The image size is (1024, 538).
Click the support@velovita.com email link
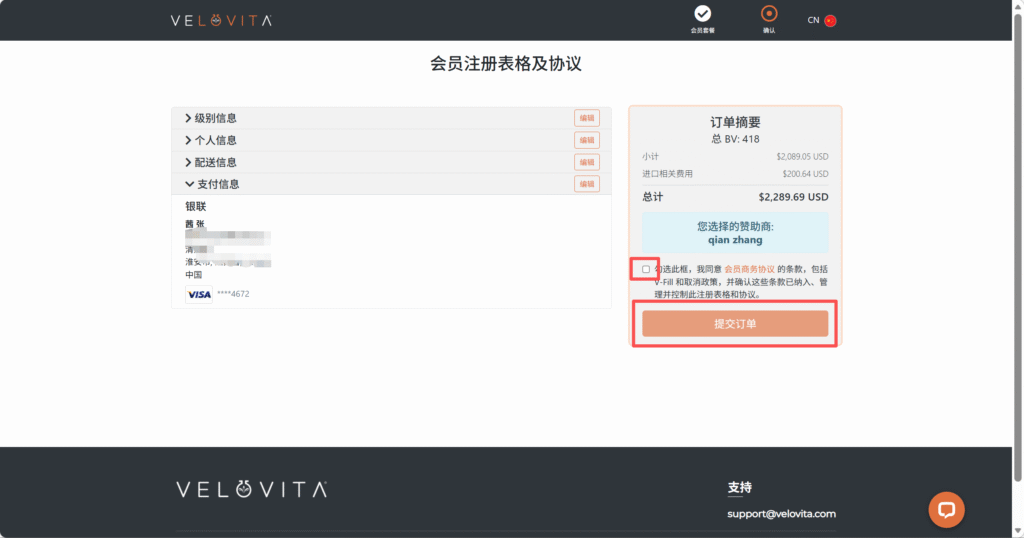781,514
